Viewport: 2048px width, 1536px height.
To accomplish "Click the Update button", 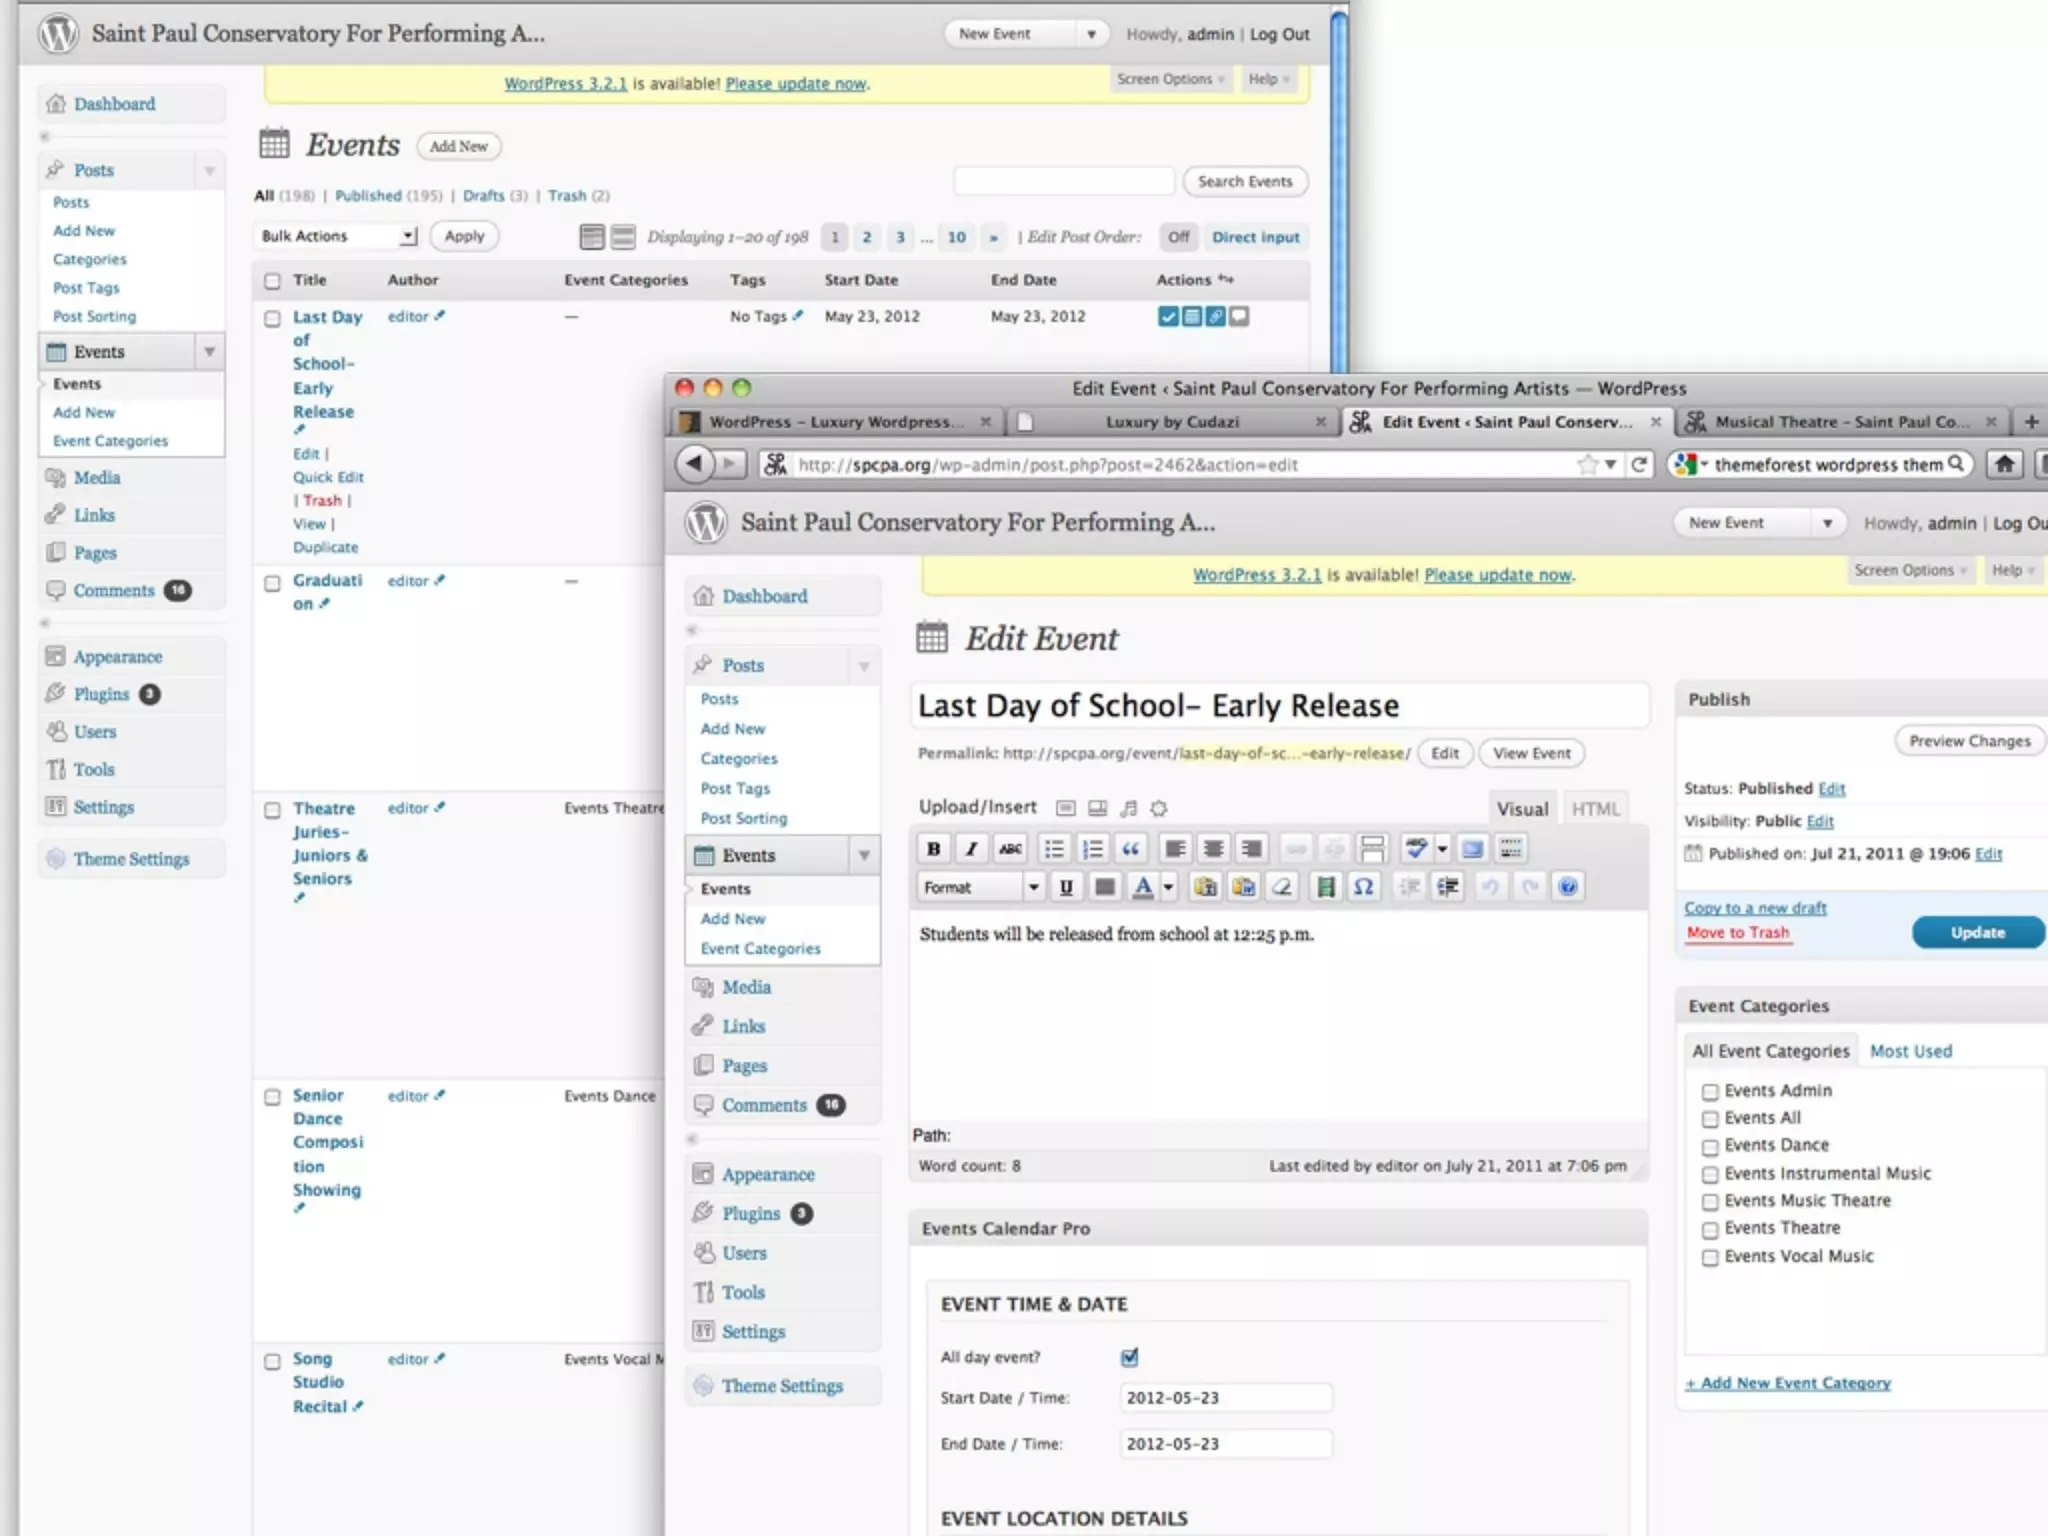I will coord(1977,932).
